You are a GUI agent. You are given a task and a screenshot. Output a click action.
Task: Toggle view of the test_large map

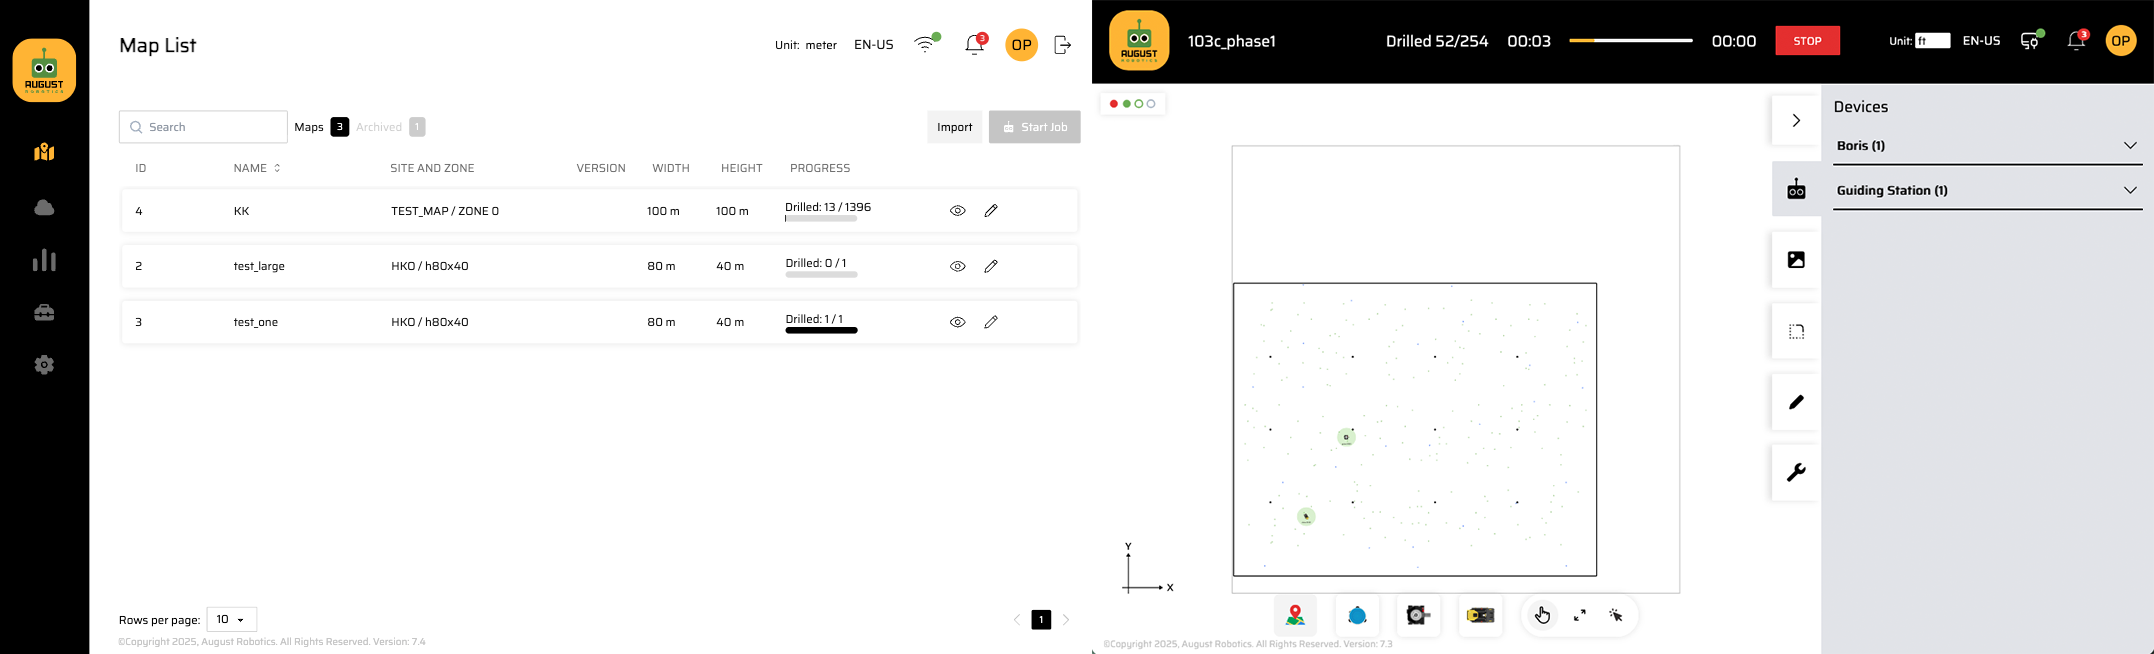coord(957,267)
